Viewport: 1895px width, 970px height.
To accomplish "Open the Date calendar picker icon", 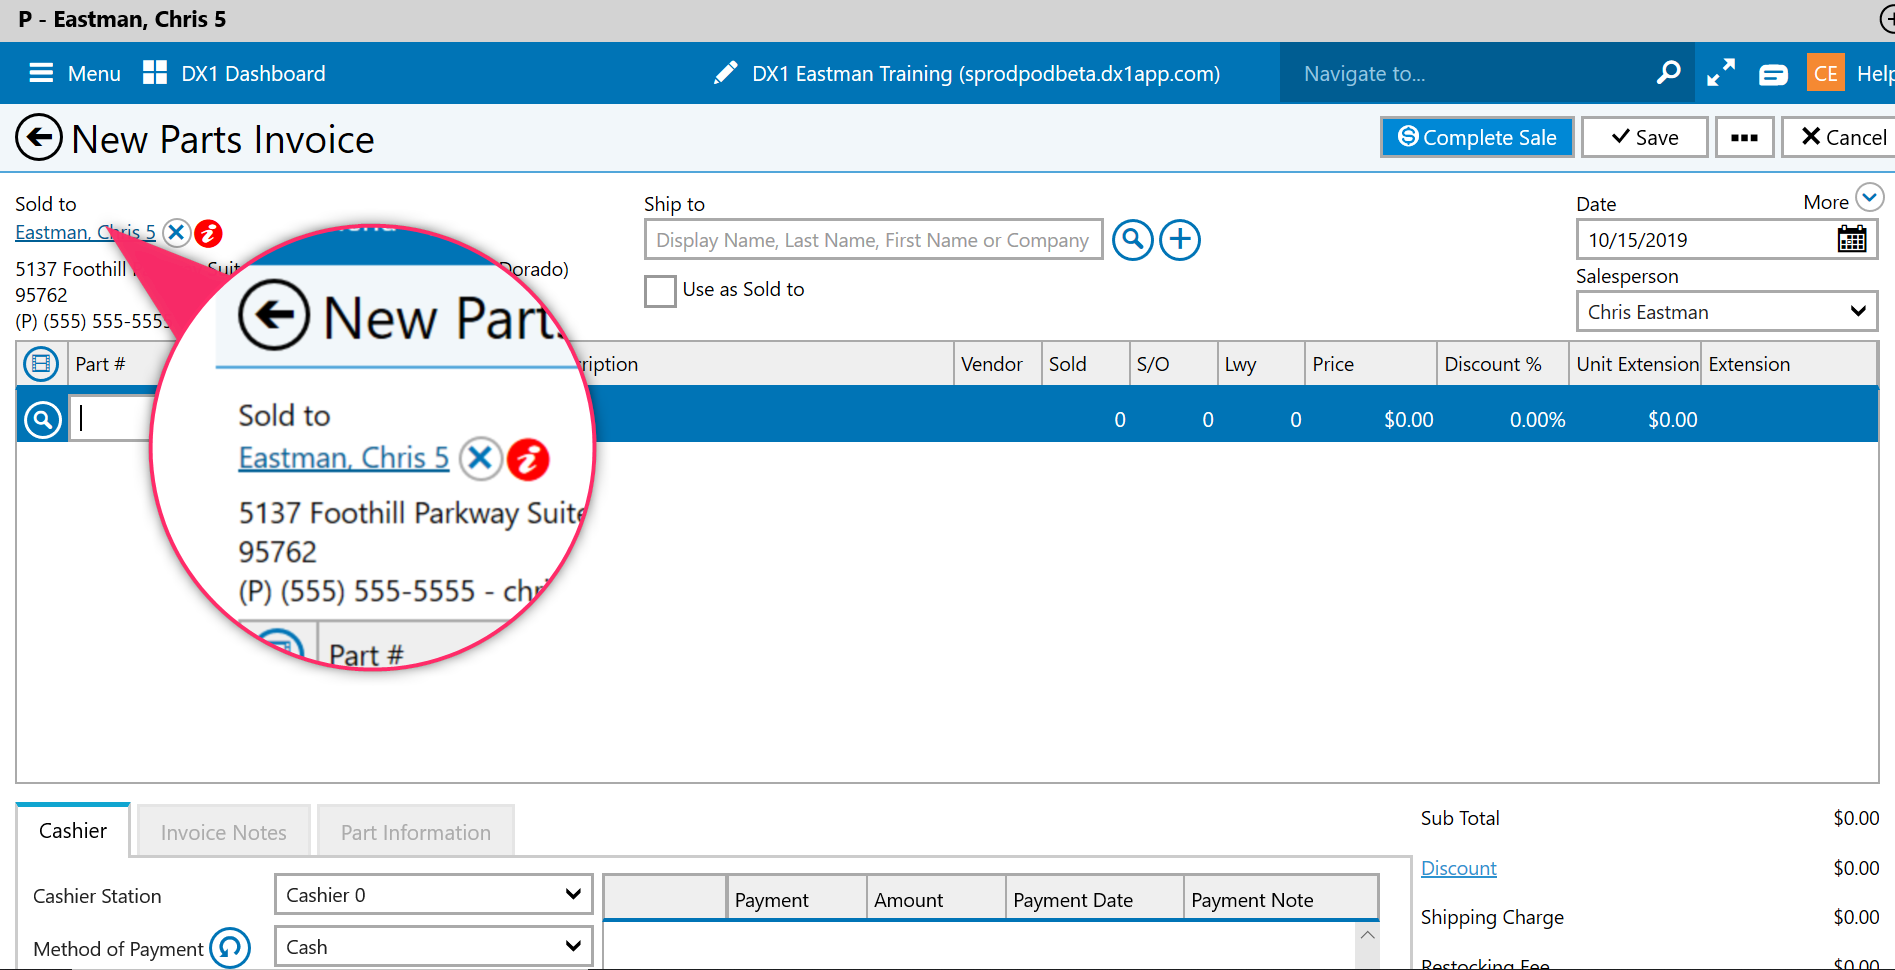I will pyautogui.click(x=1852, y=240).
